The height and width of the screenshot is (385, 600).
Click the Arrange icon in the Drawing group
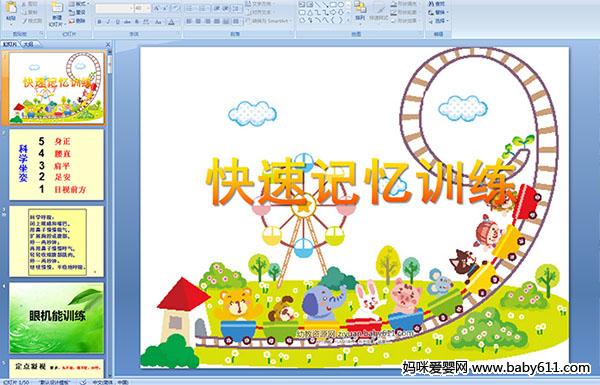[360, 11]
